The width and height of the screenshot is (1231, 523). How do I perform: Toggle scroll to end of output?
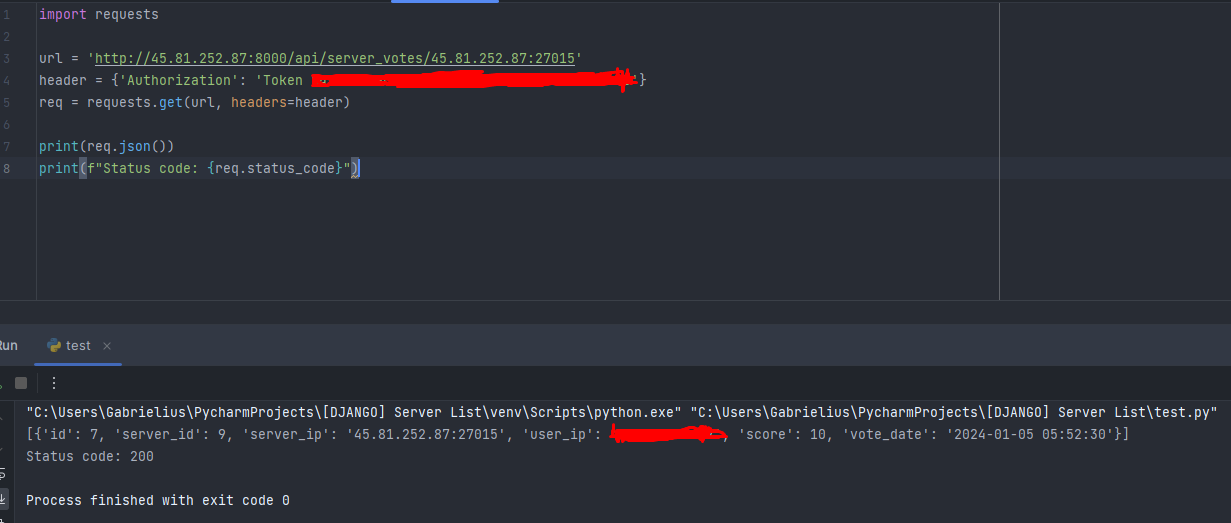(3, 497)
